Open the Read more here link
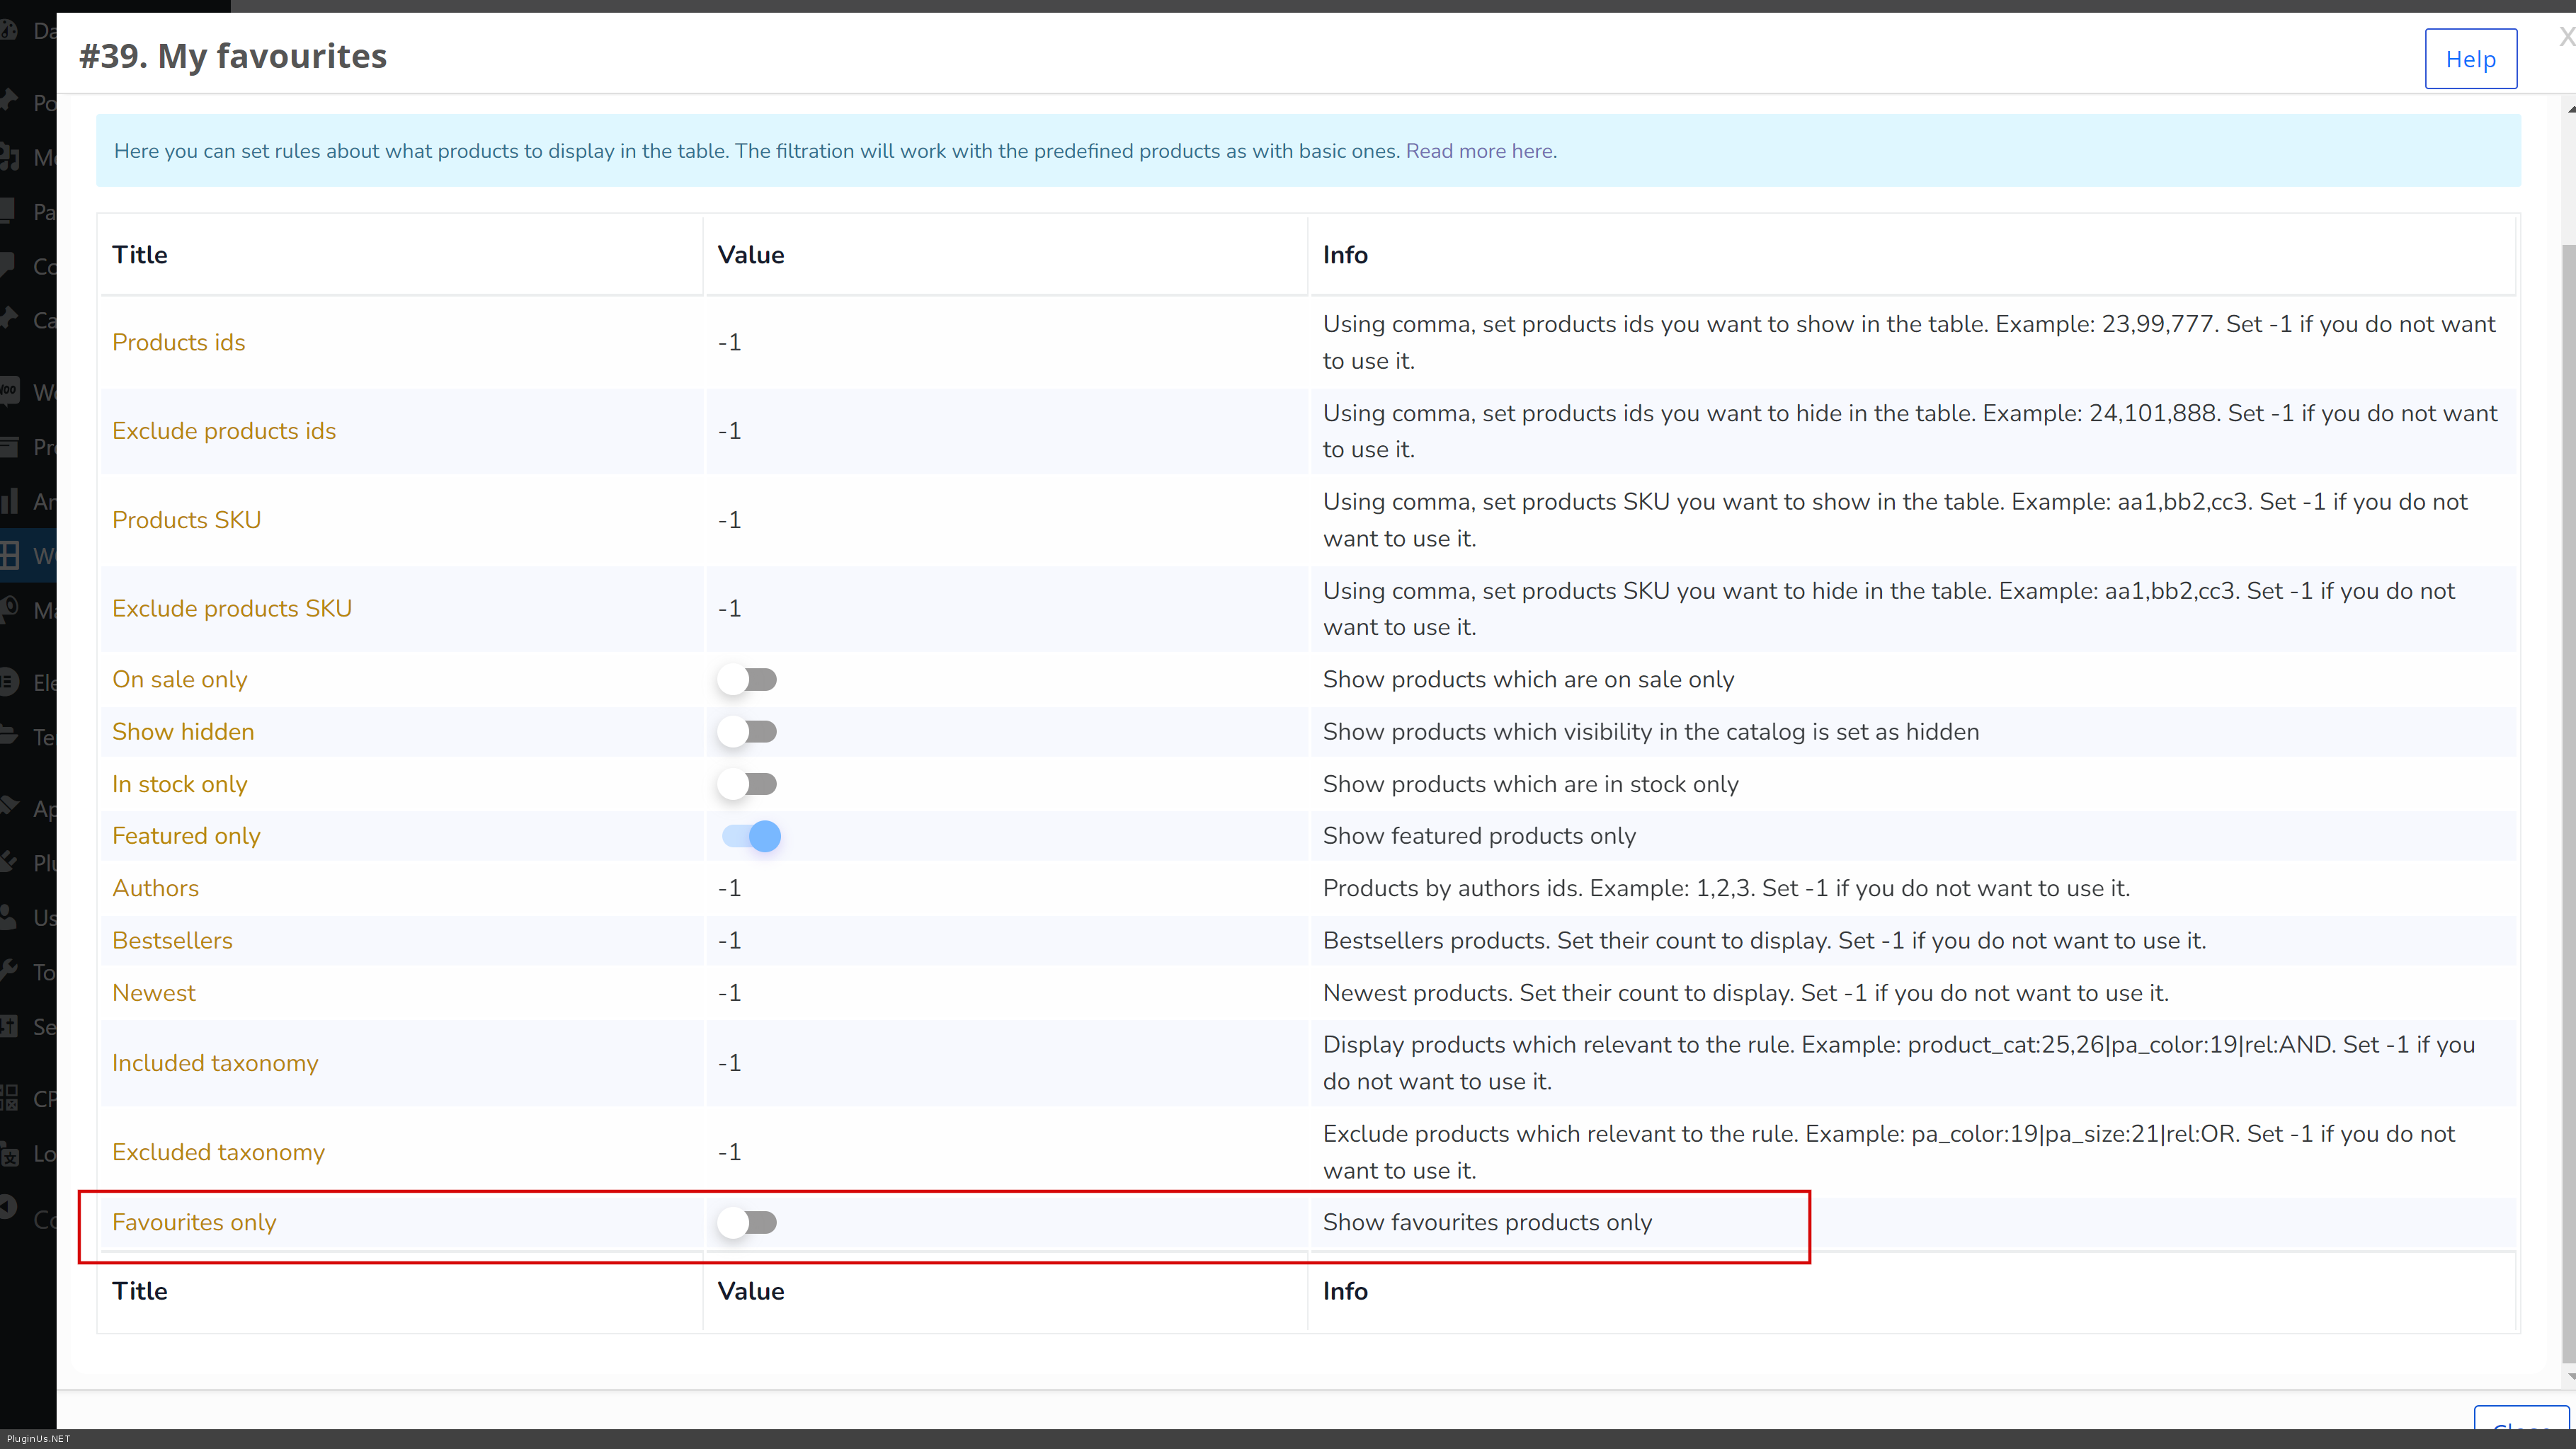Screen dimensions: 2576x1449 1479,151
